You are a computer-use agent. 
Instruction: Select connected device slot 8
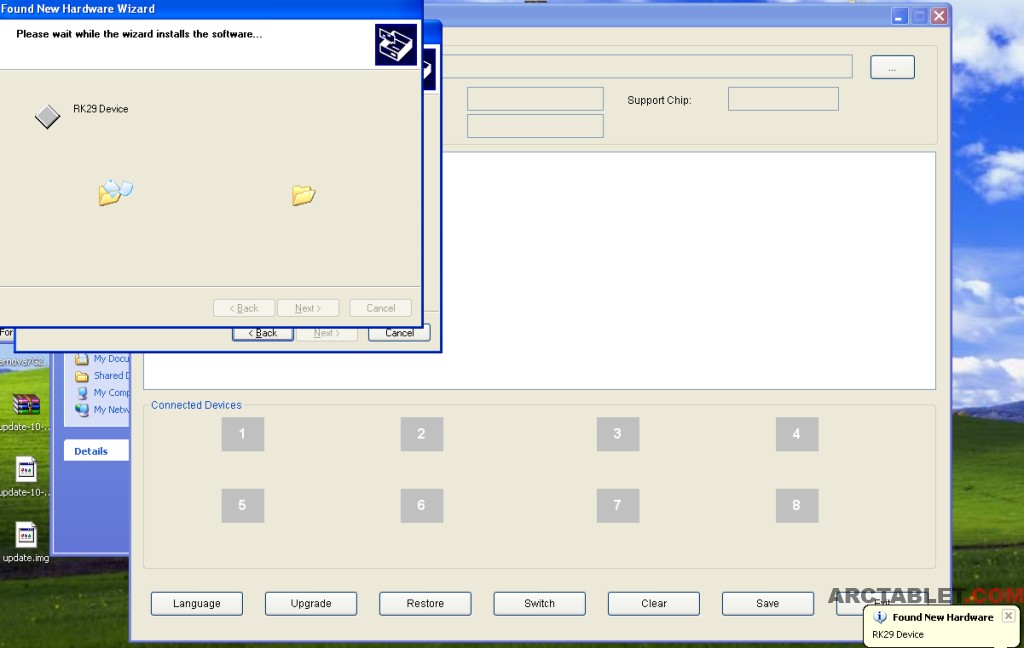click(797, 506)
